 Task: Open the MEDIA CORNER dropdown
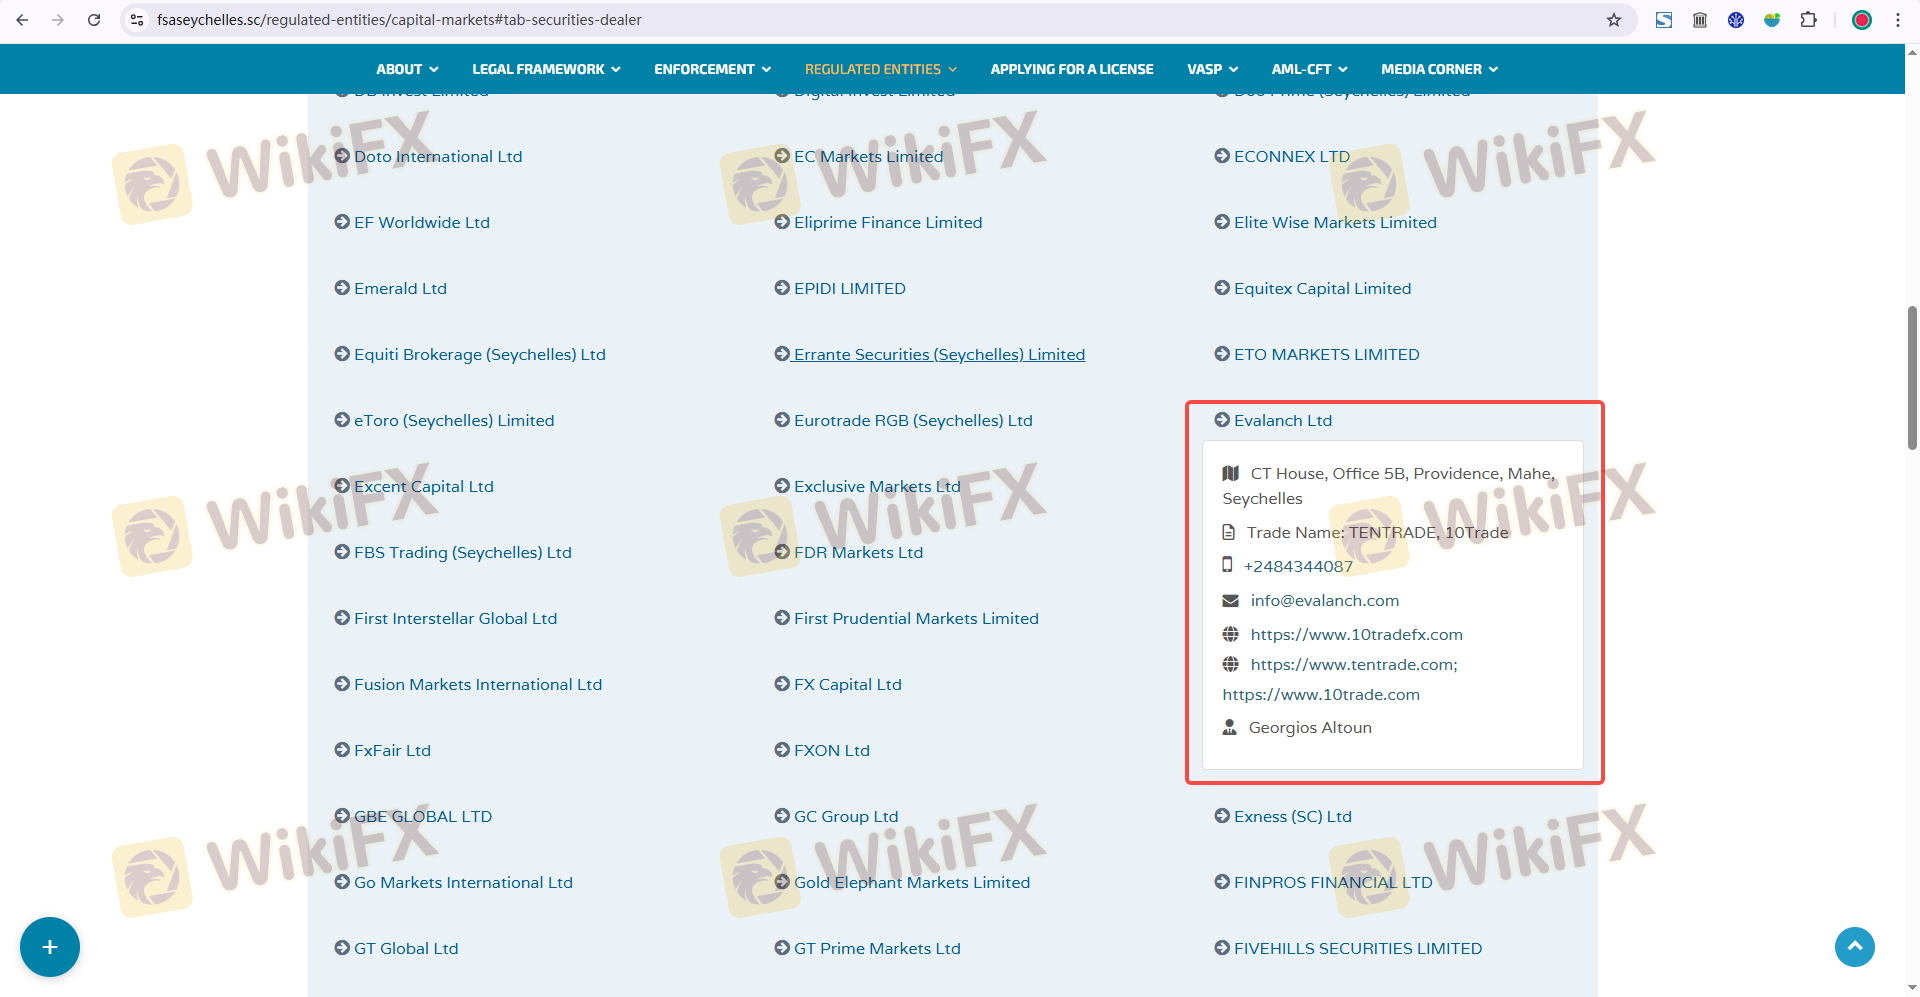(1439, 69)
